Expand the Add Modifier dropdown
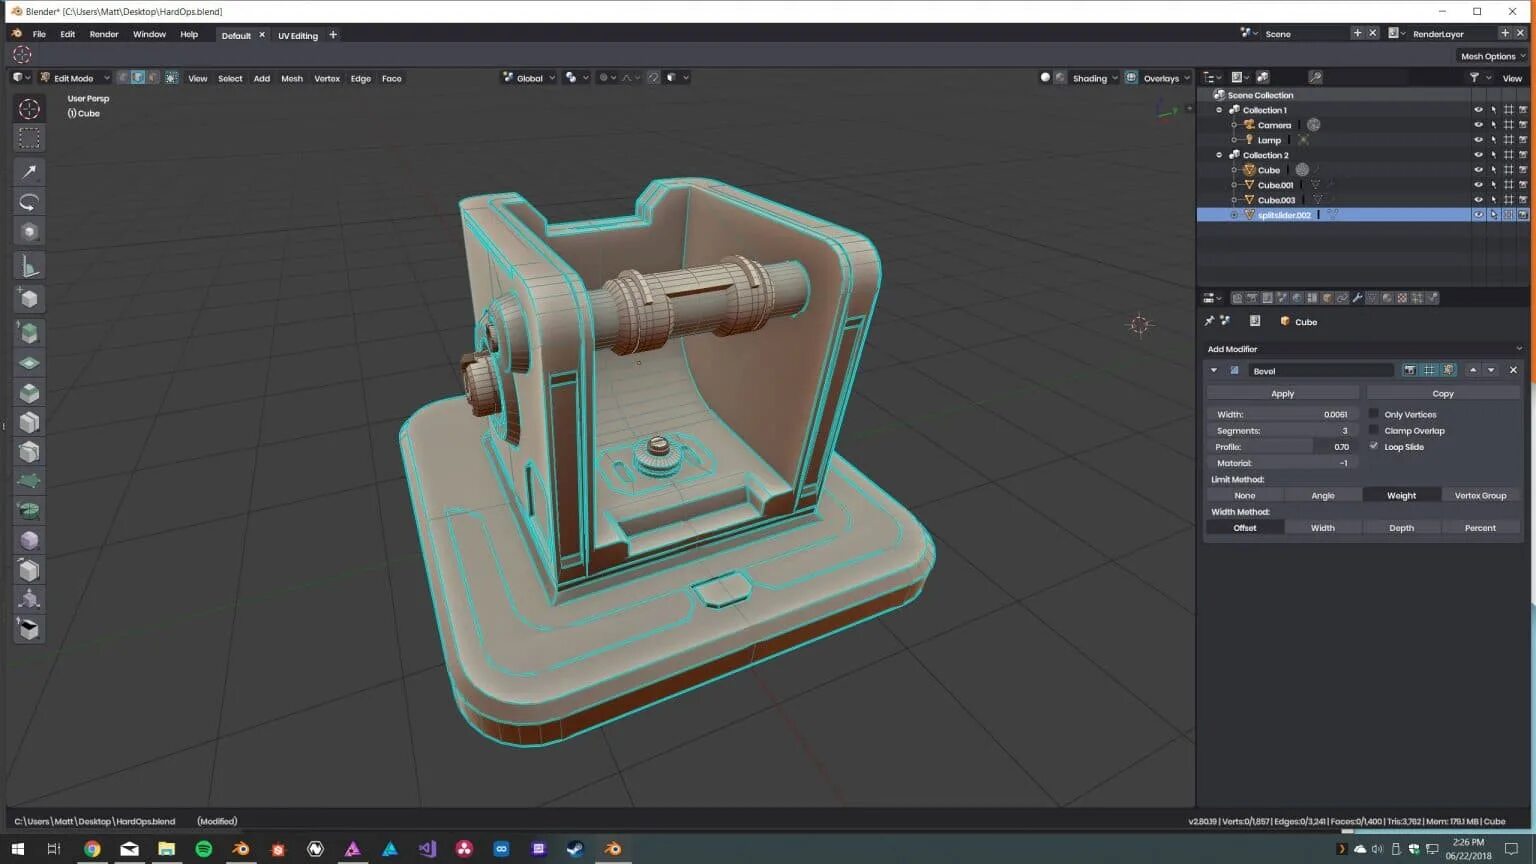Screen dimensions: 1536x864 click(x=1364, y=349)
